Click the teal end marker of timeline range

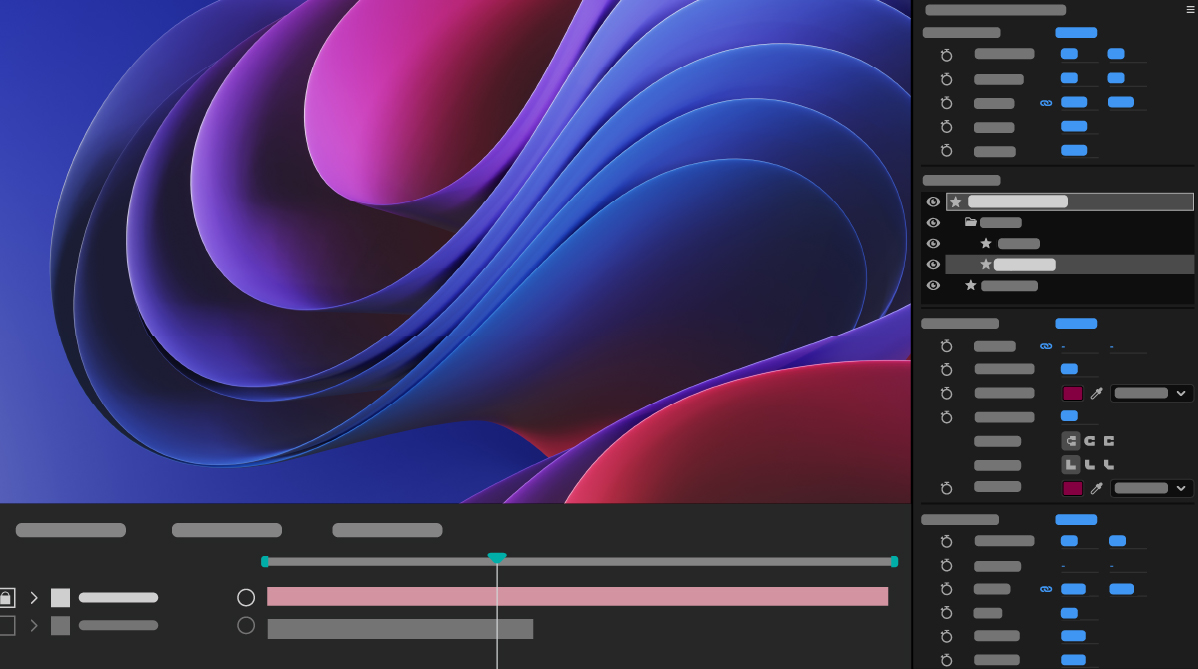(894, 561)
